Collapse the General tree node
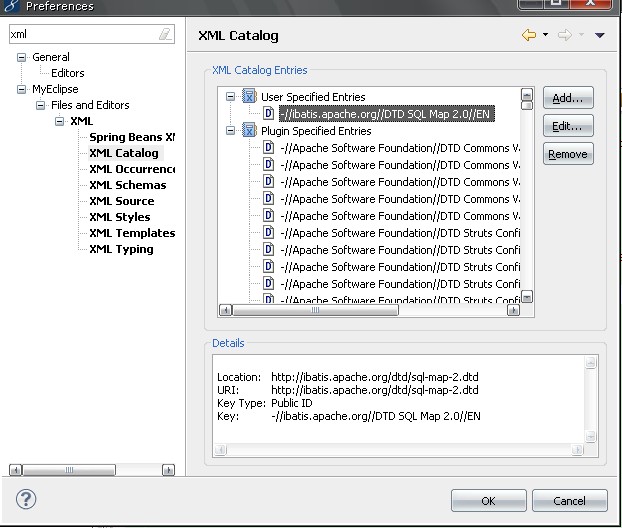The height and width of the screenshot is (528, 622). 21,58
